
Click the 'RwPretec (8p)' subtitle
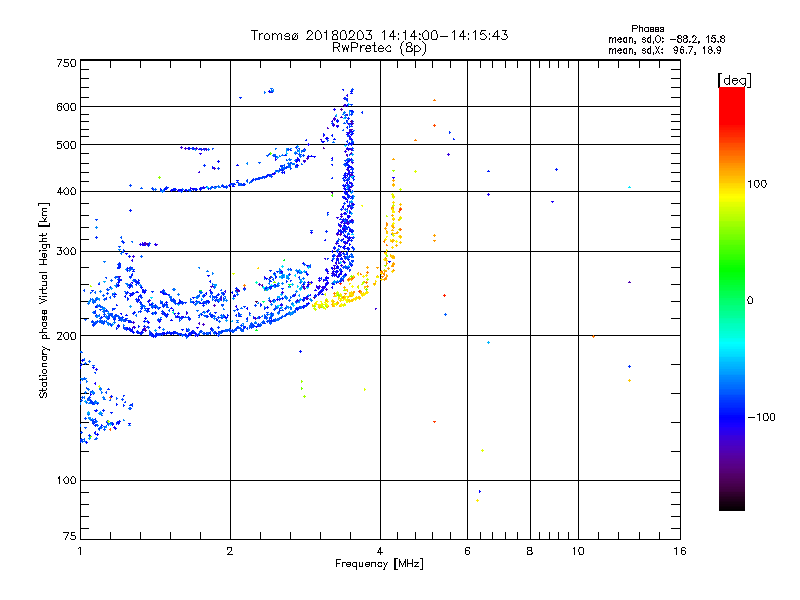pyautogui.click(x=379, y=48)
